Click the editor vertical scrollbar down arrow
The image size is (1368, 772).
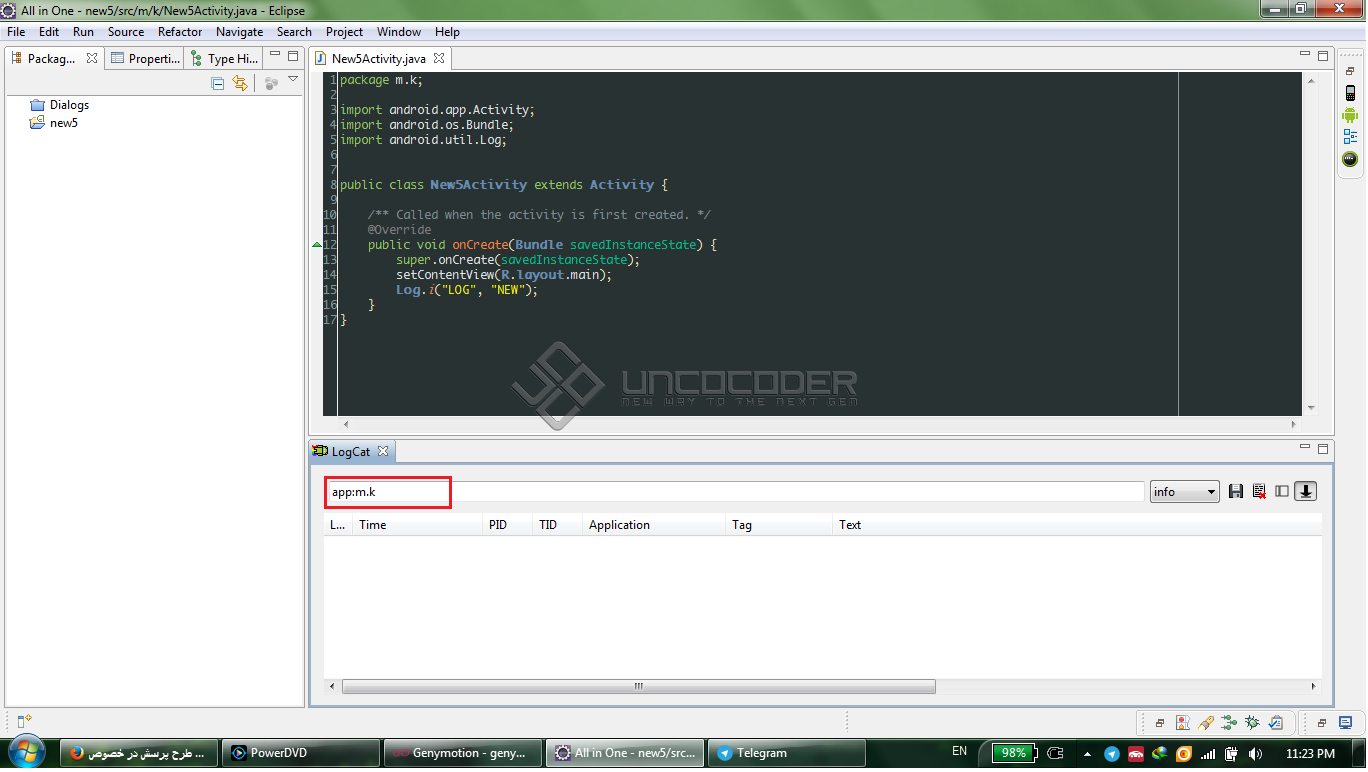pos(1311,408)
